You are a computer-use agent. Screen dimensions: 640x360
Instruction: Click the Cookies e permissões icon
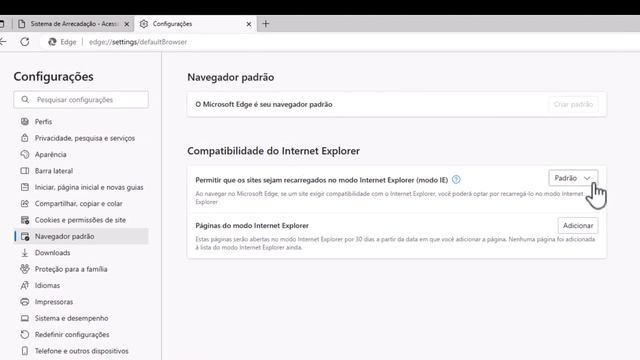[x=25, y=220]
